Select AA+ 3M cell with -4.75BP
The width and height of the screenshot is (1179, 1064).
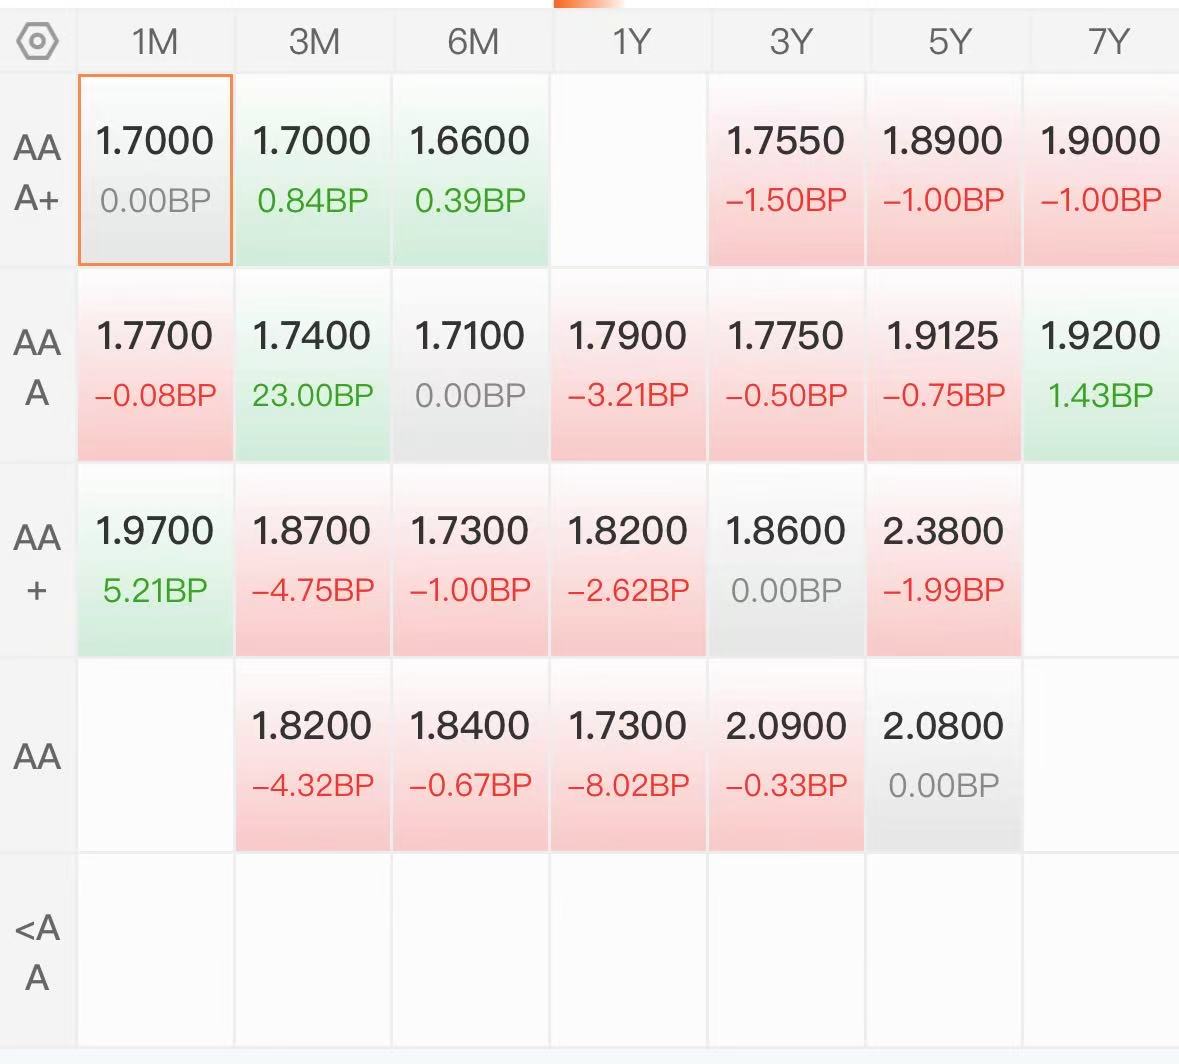(x=314, y=560)
